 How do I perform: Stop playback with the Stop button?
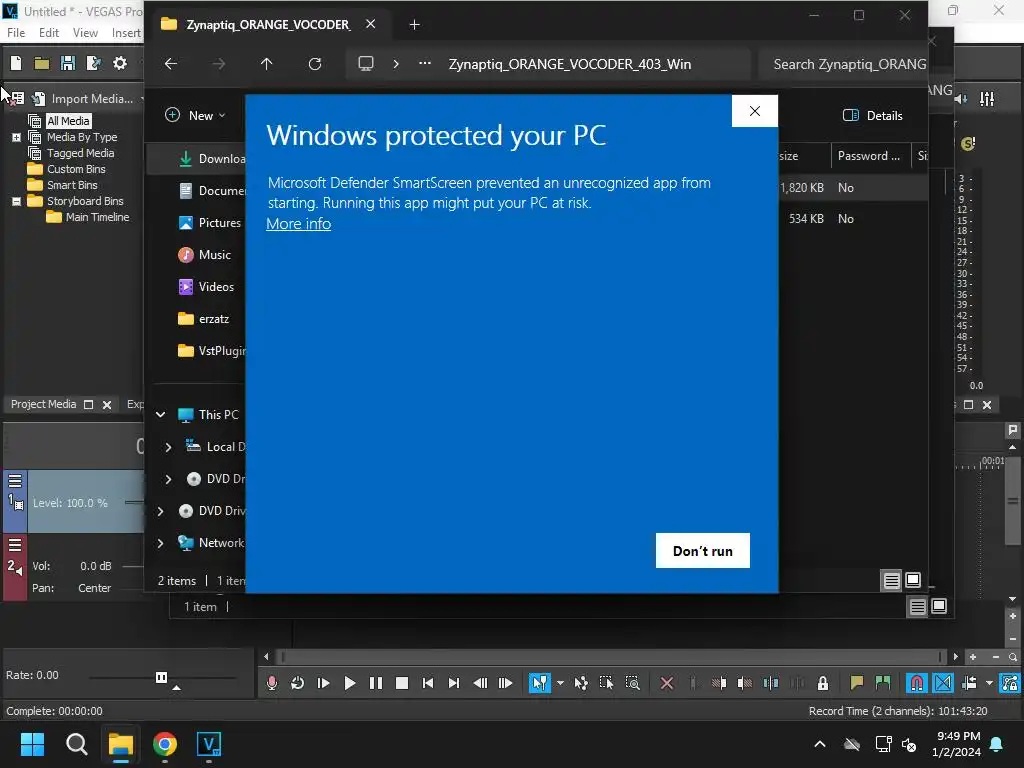click(x=402, y=683)
